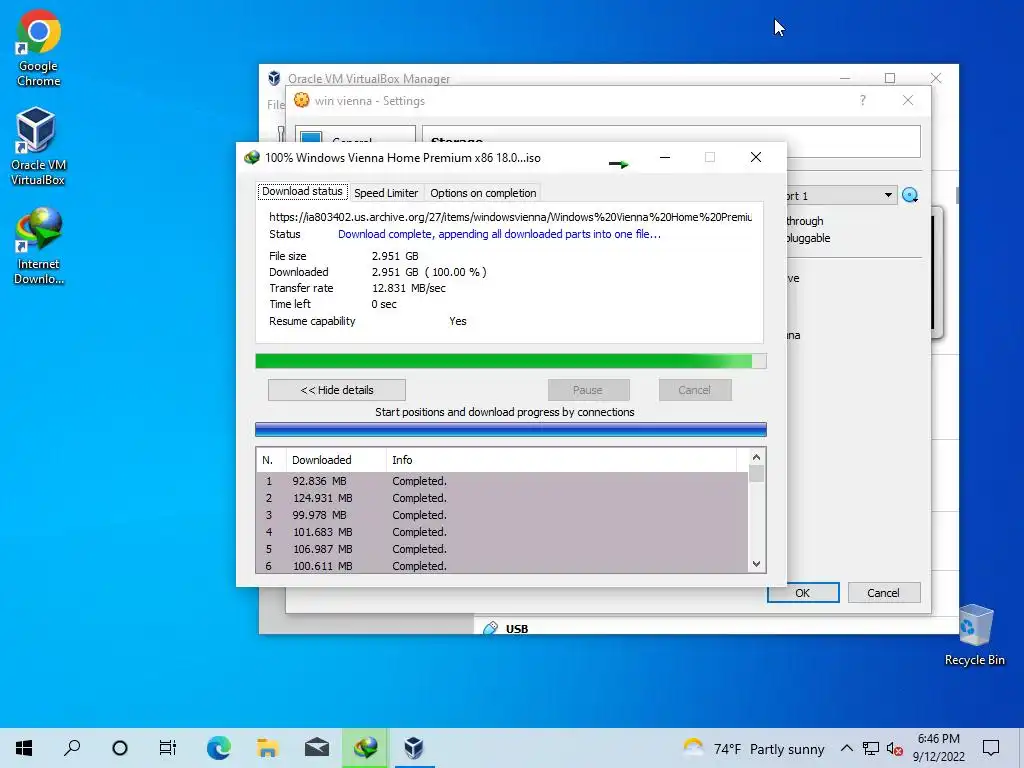
Task: Open the Recycle Bin
Action: click(x=974, y=635)
